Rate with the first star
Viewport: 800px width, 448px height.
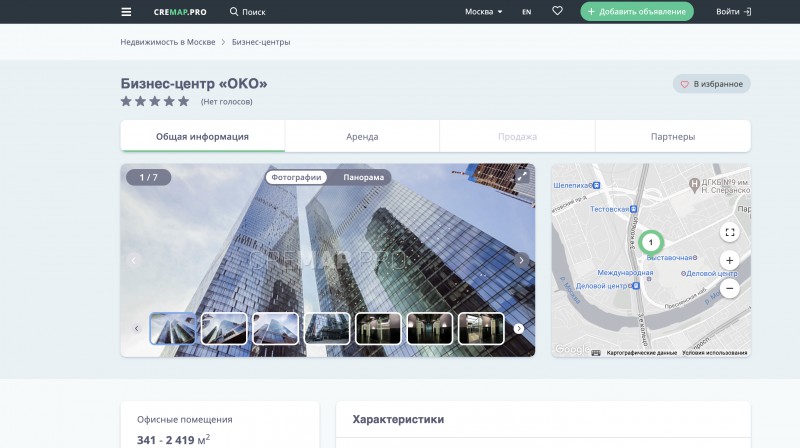(x=126, y=101)
